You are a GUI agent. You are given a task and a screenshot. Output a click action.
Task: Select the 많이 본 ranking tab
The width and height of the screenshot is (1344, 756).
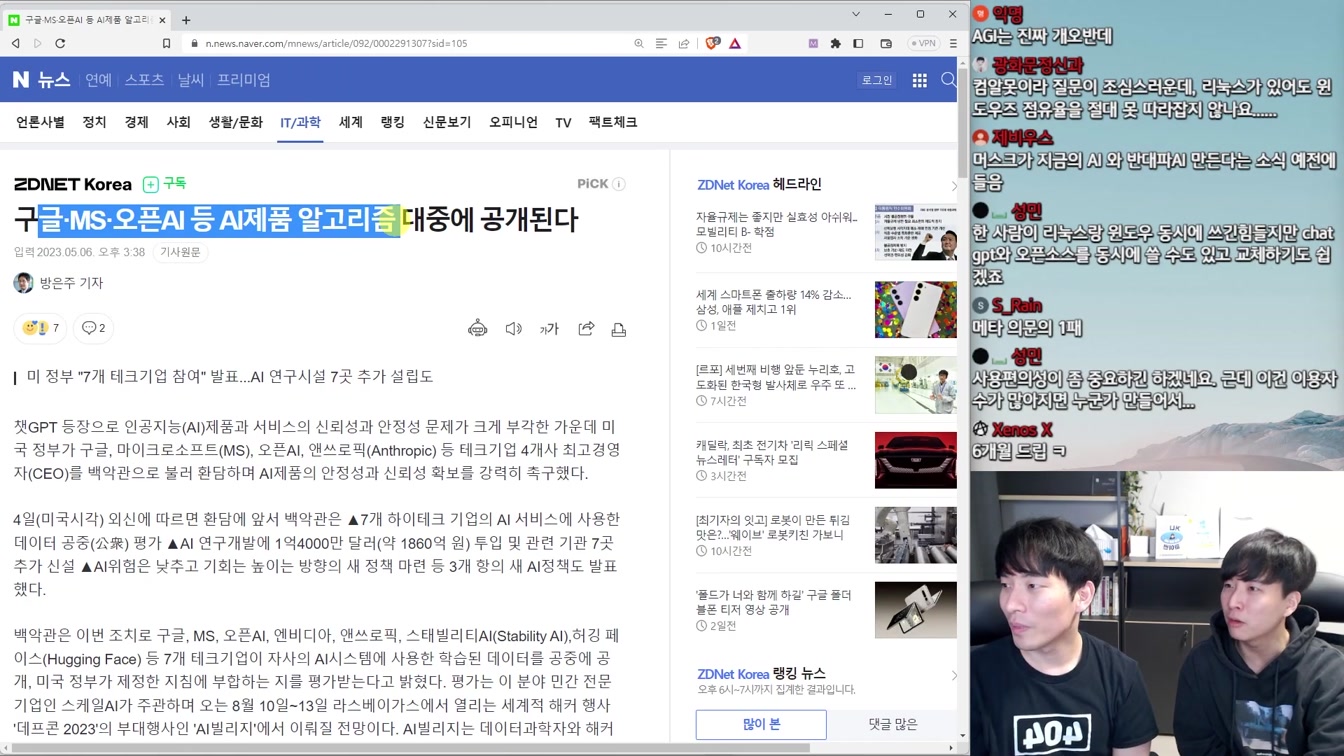coord(761,724)
